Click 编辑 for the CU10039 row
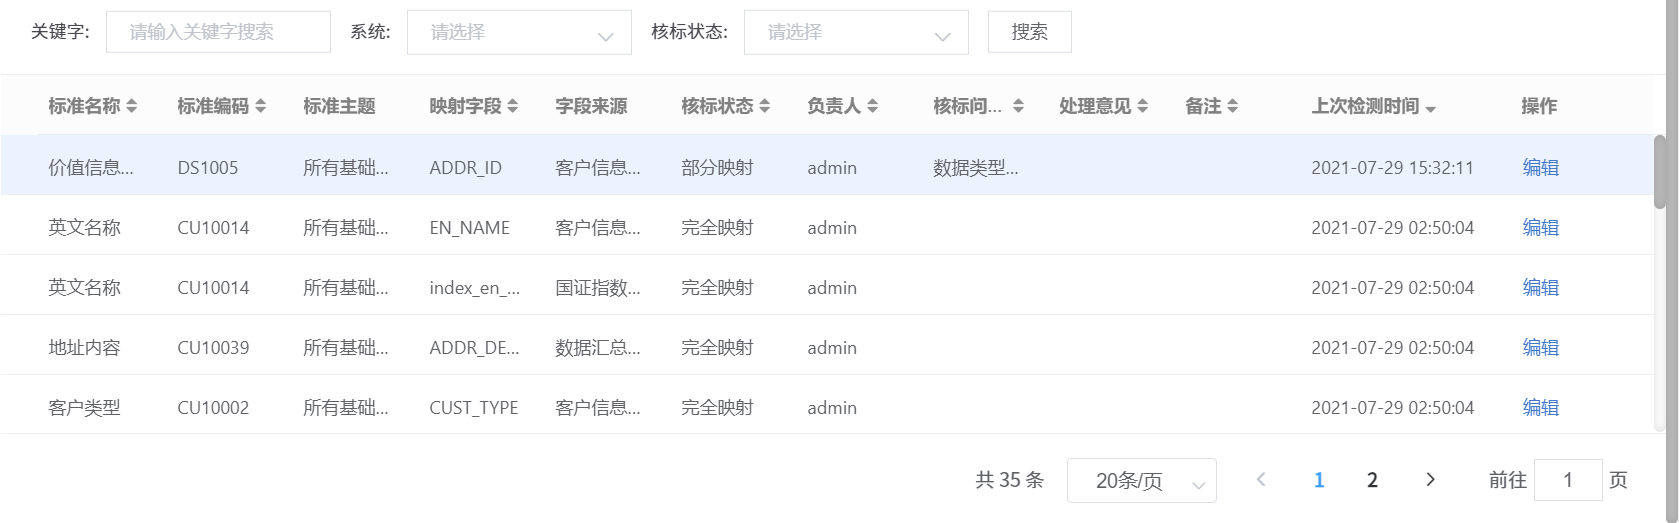This screenshot has height=523, width=1679. 1541,348
